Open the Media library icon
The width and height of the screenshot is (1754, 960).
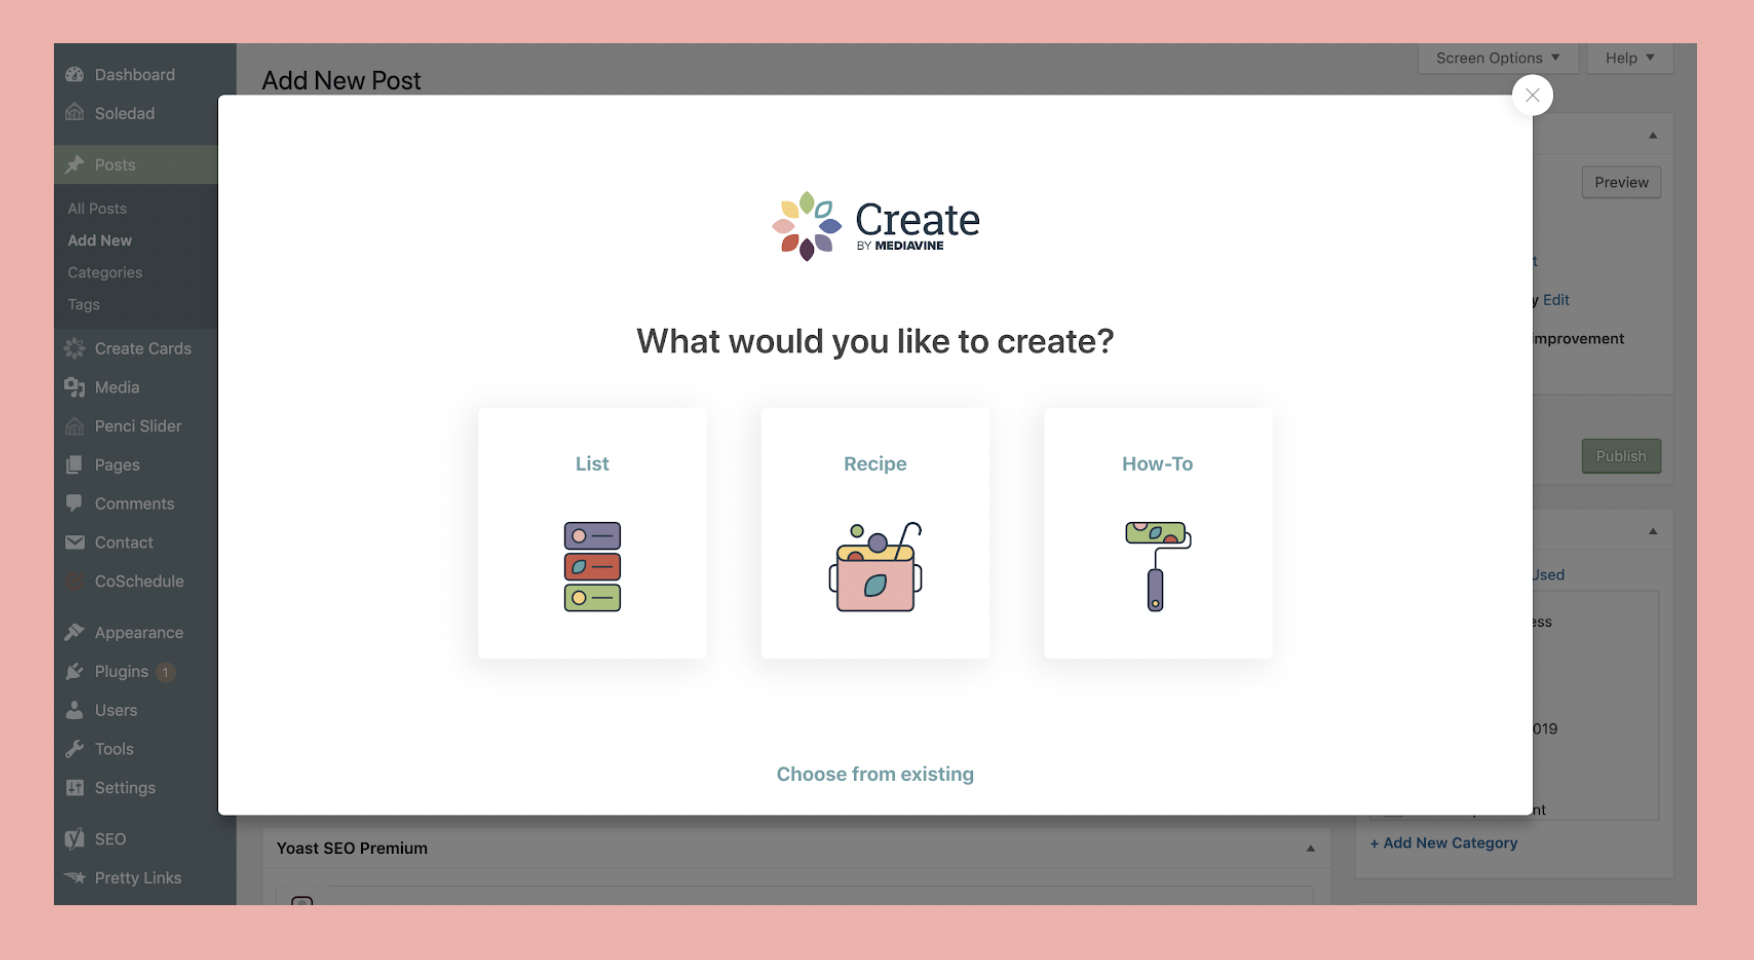pyautogui.click(x=75, y=387)
